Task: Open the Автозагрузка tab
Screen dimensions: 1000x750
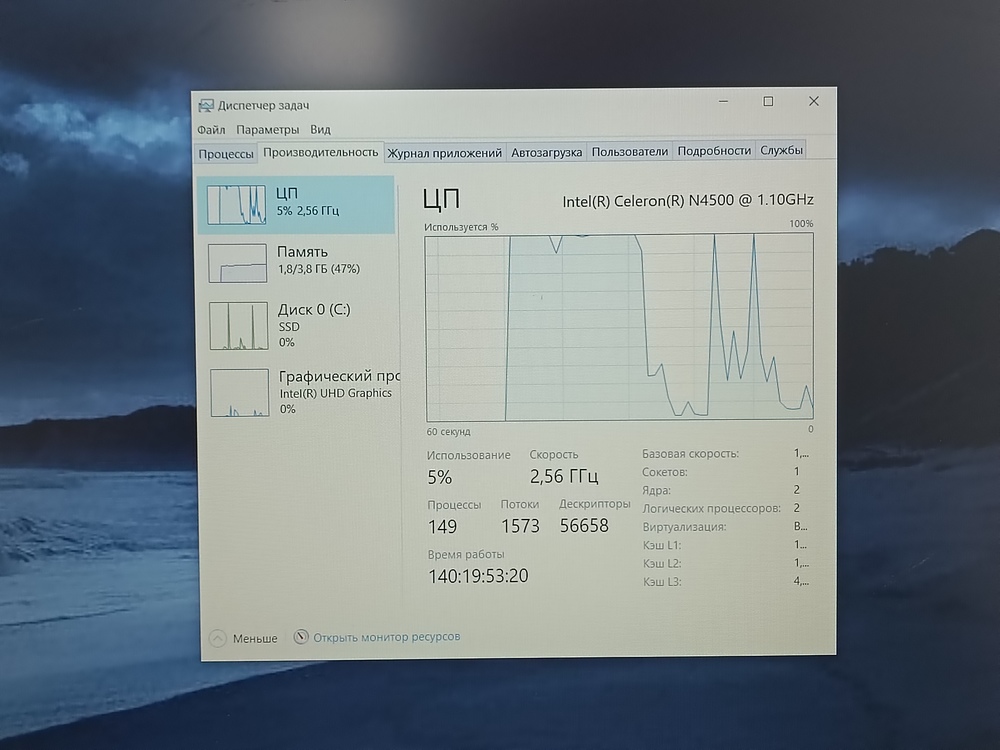Action: 546,153
